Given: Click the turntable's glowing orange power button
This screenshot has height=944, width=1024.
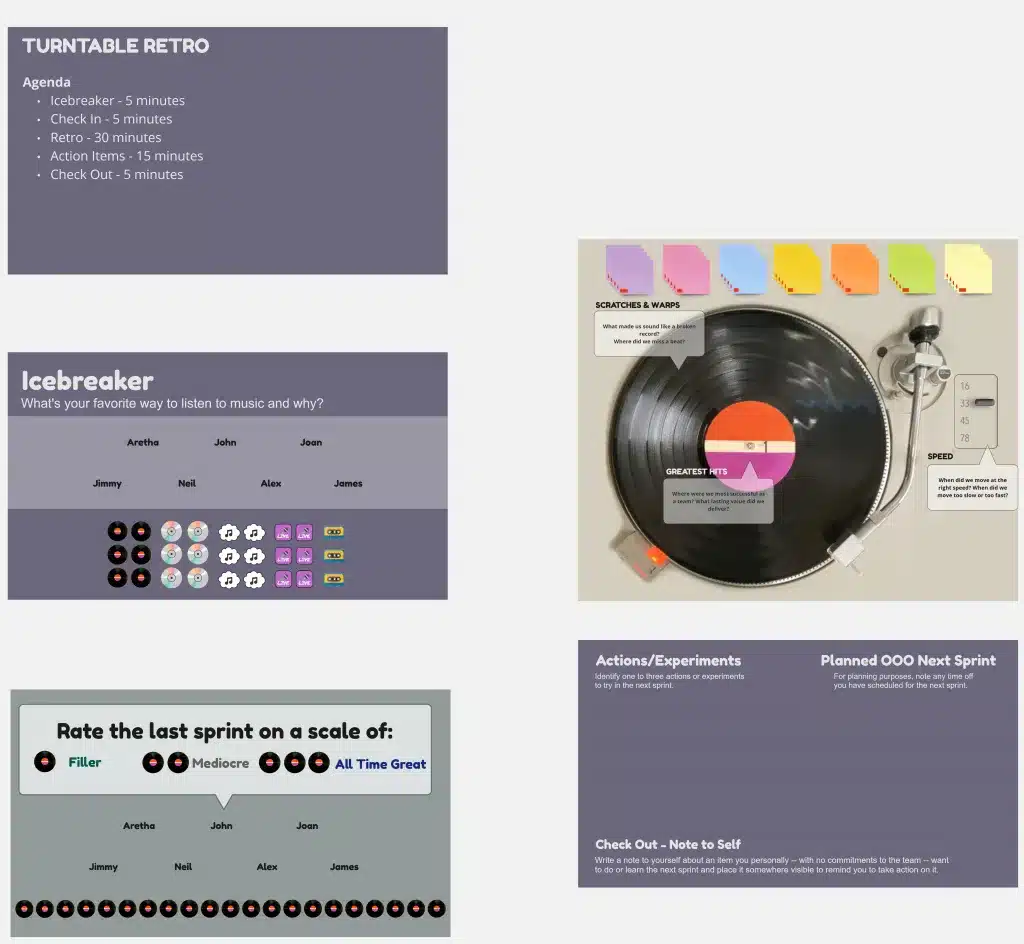Looking at the screenshot, I should [x=656, y=556].
